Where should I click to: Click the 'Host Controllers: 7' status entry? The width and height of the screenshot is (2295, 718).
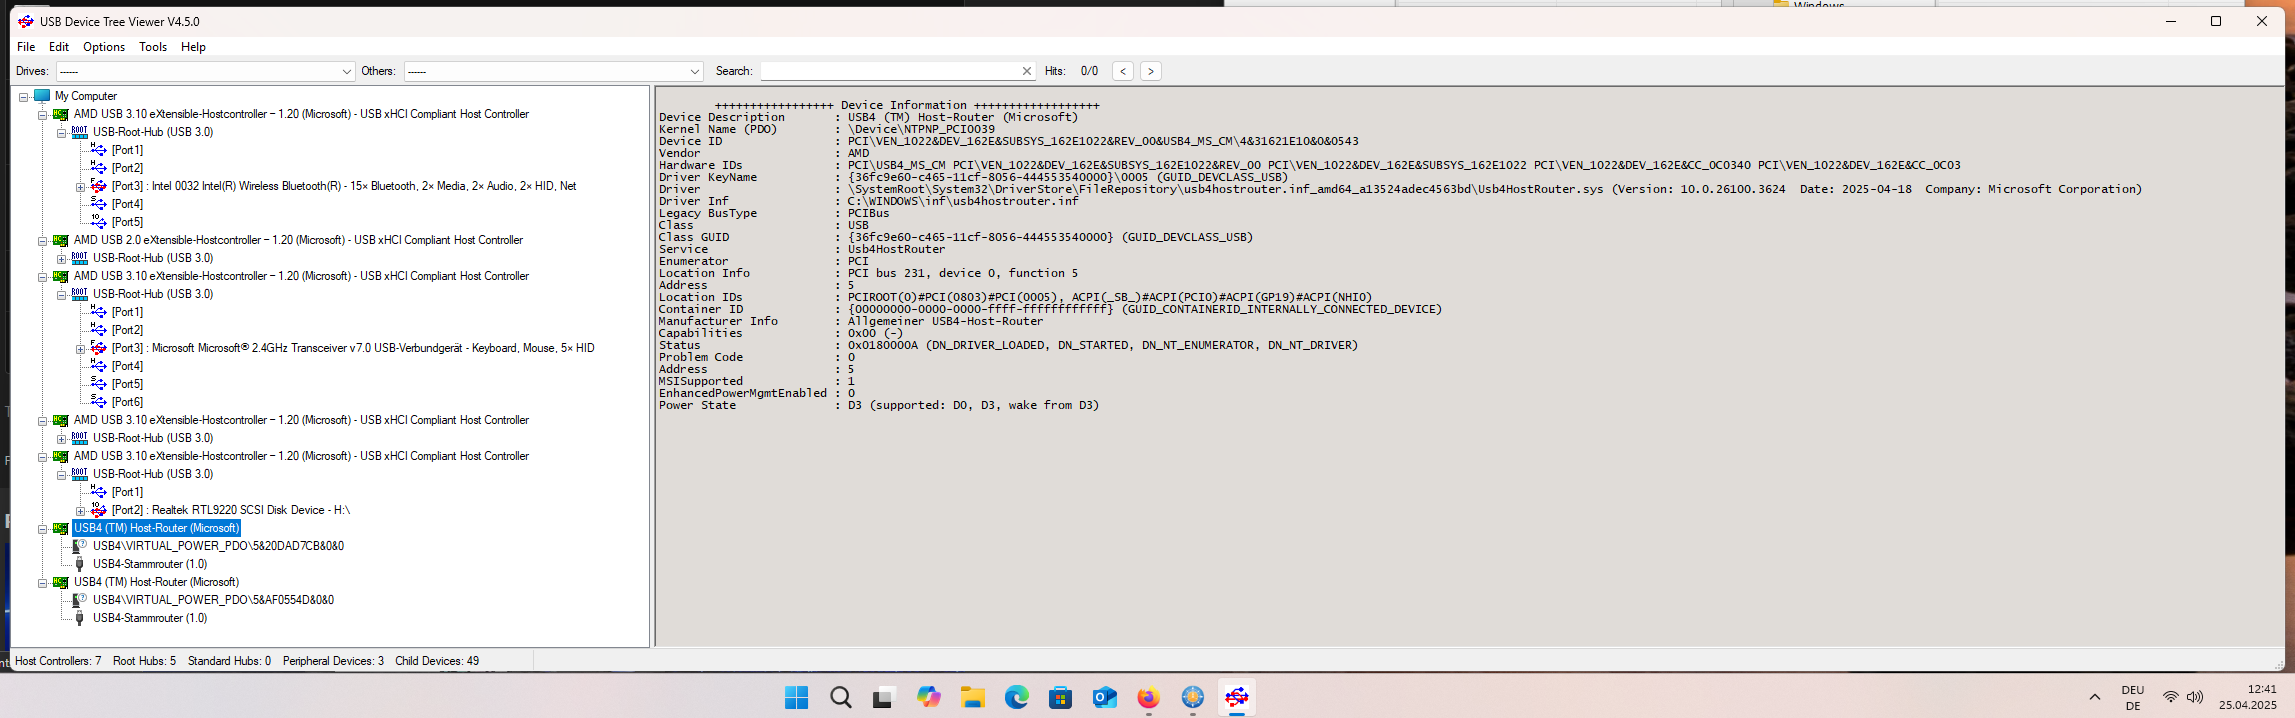[x=58, y=661]
